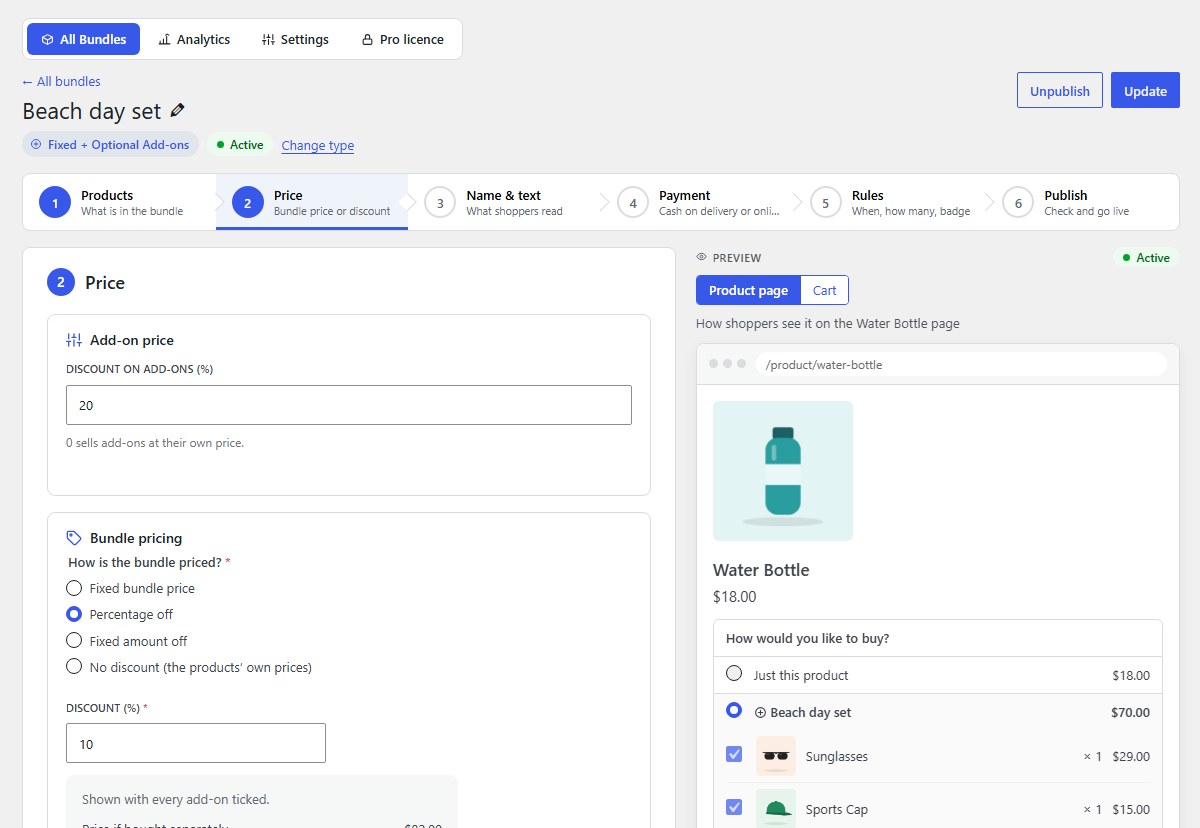Click the Change type link
The image size is (1200, 828).
318,145
